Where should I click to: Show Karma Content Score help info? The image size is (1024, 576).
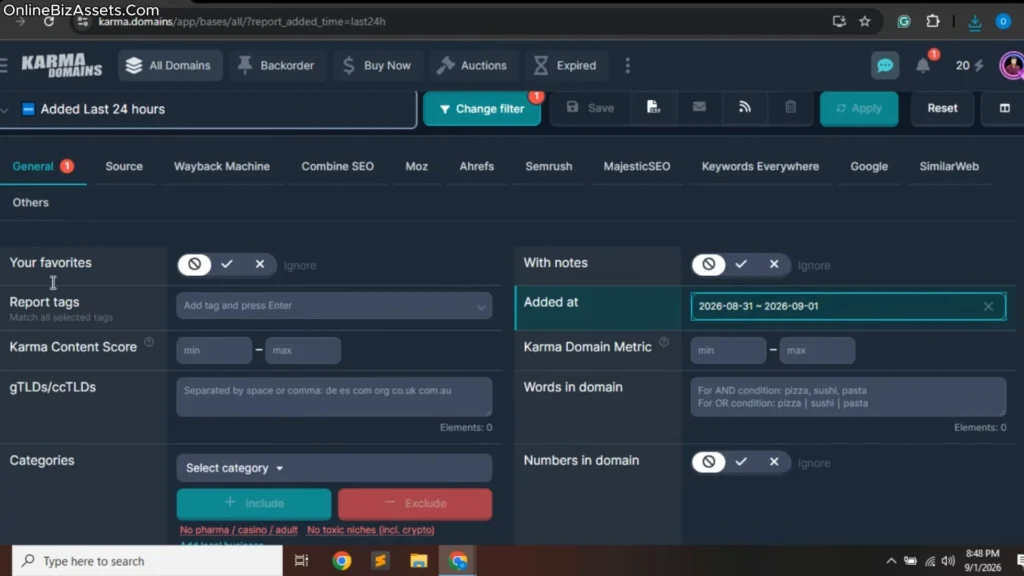[149, 342]
